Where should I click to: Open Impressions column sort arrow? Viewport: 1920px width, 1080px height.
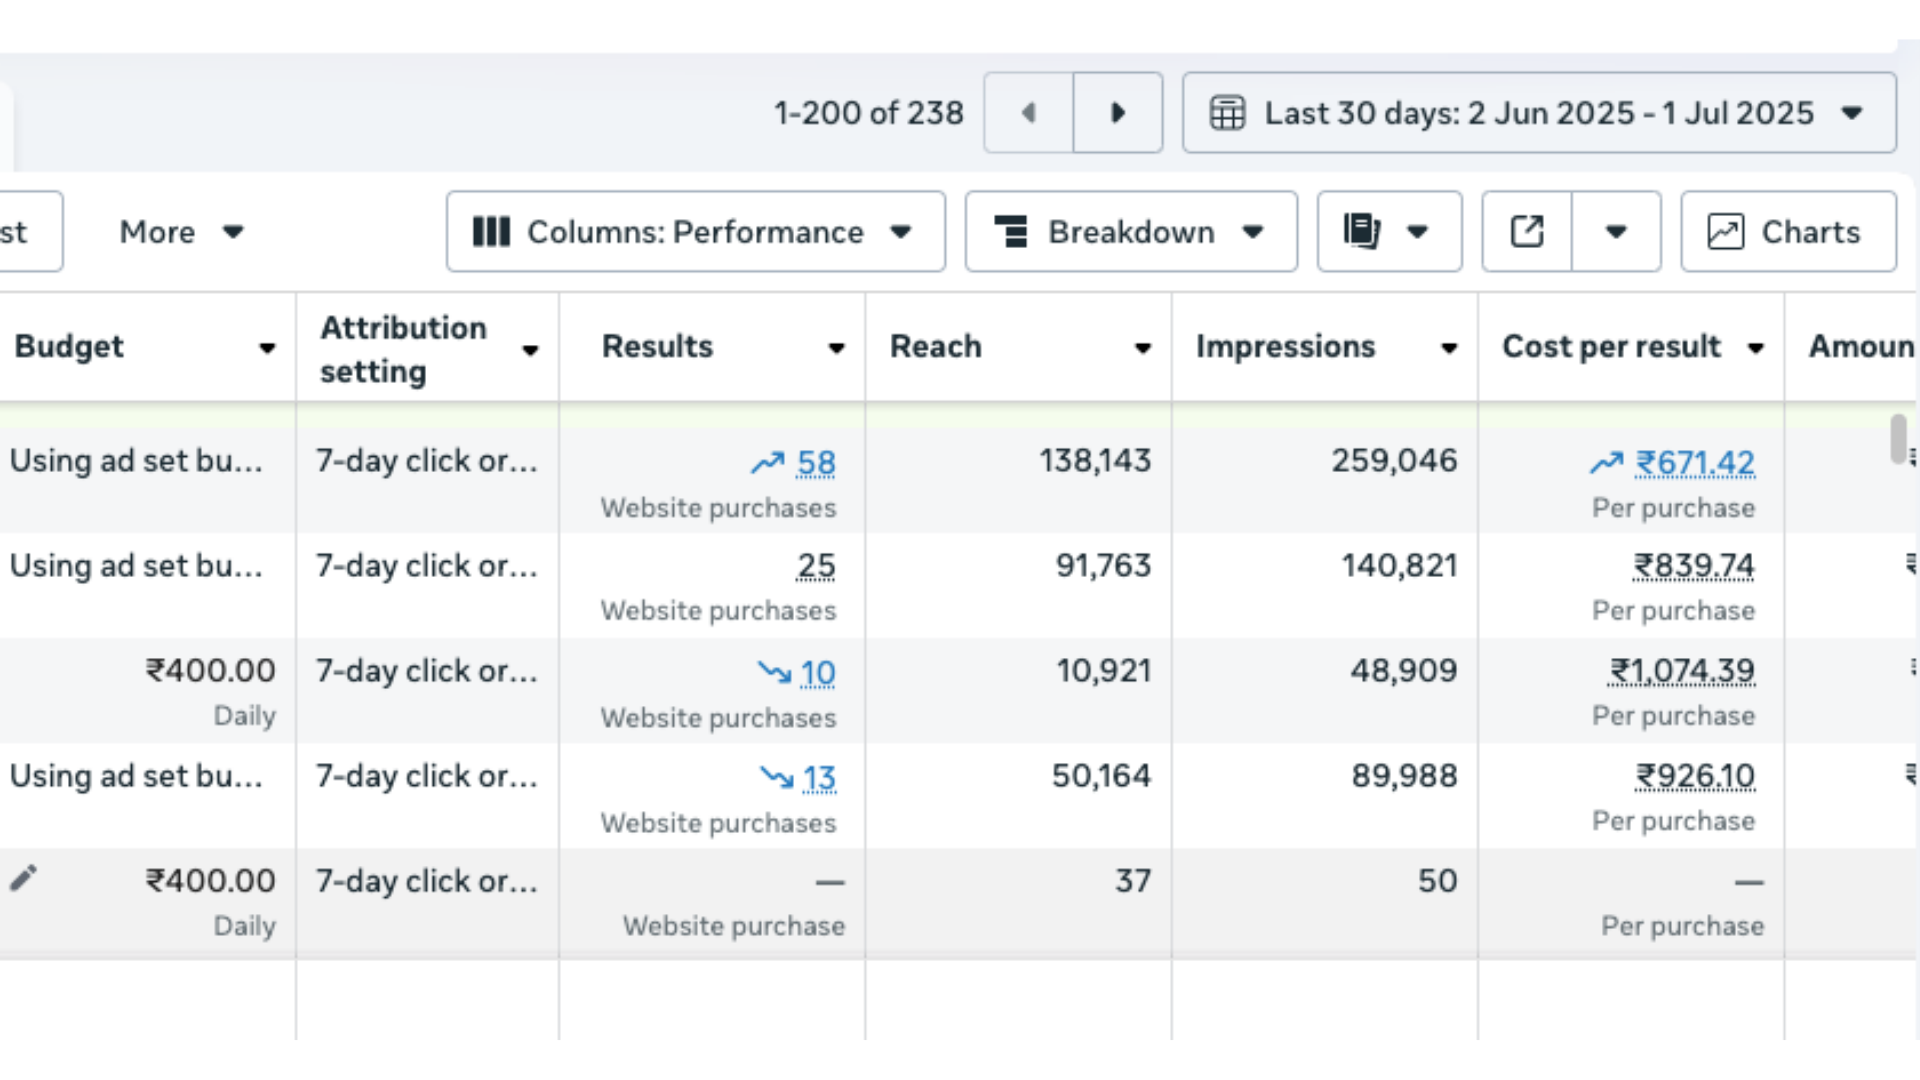click(x=1448, y=348)
